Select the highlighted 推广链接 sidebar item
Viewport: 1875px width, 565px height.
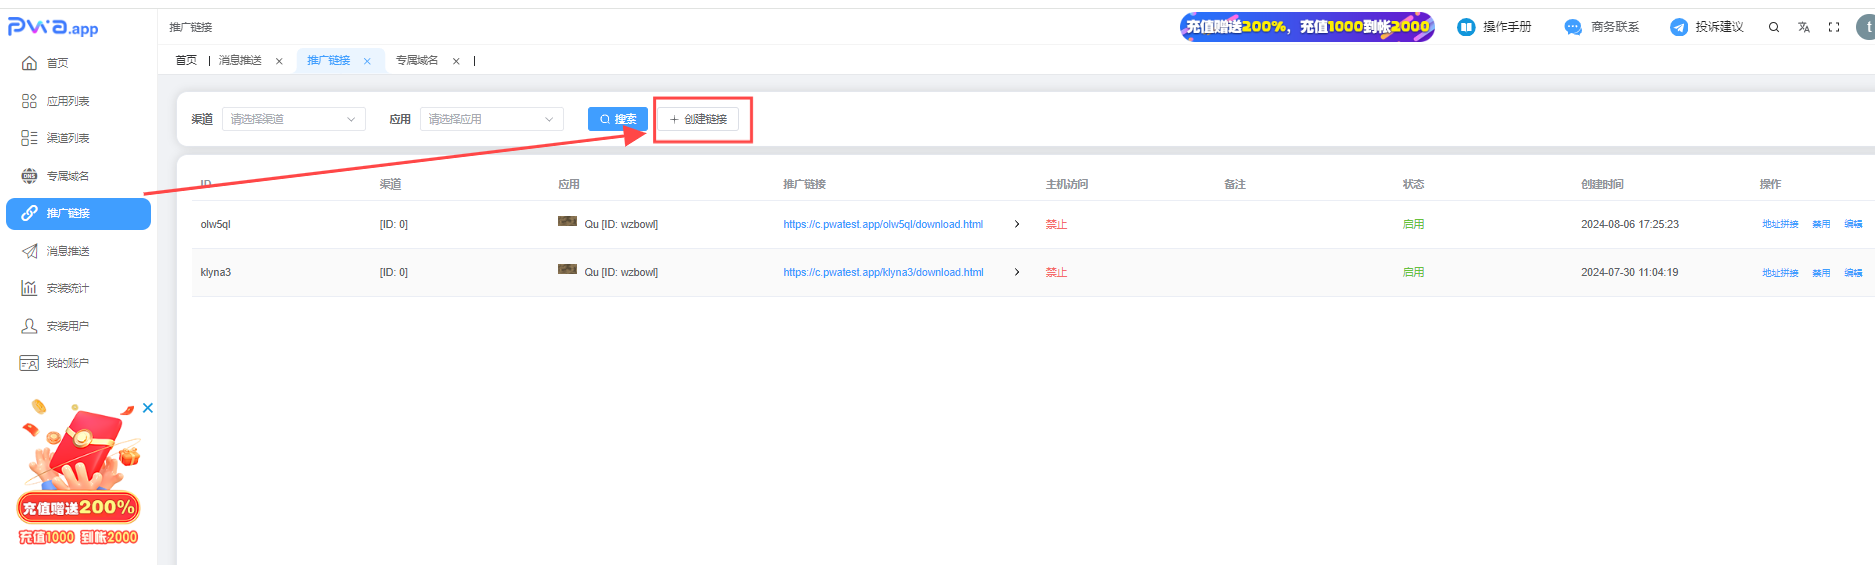tap(78, 213)
